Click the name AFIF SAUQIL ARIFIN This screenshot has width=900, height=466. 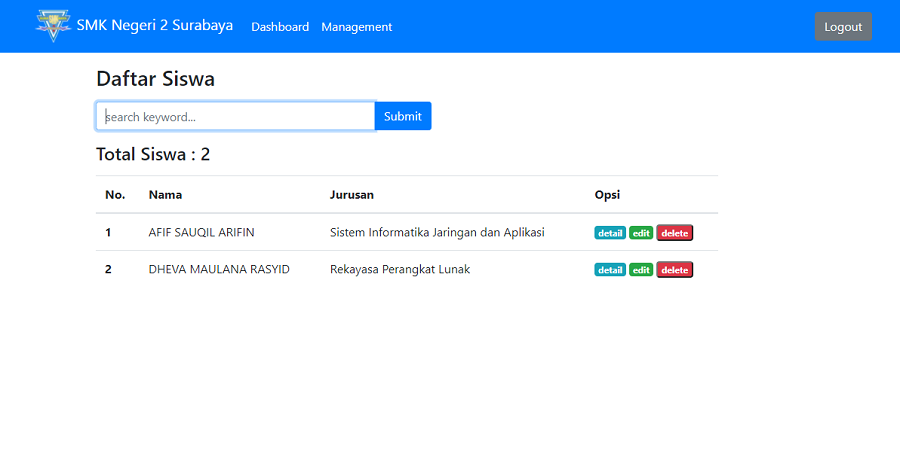pyautogui.click(x=201, y=232)
